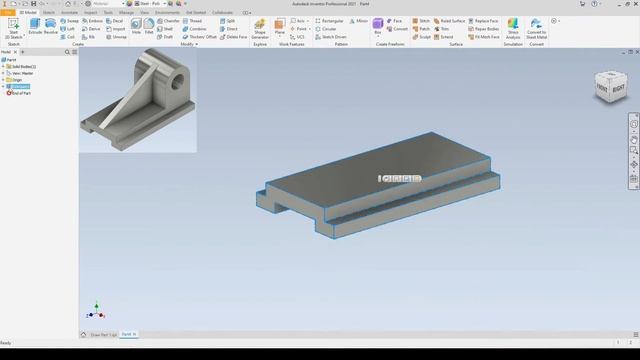Open Stress Analysis simulation
This screenshot has width=640, height=360.
coord(513,29)
